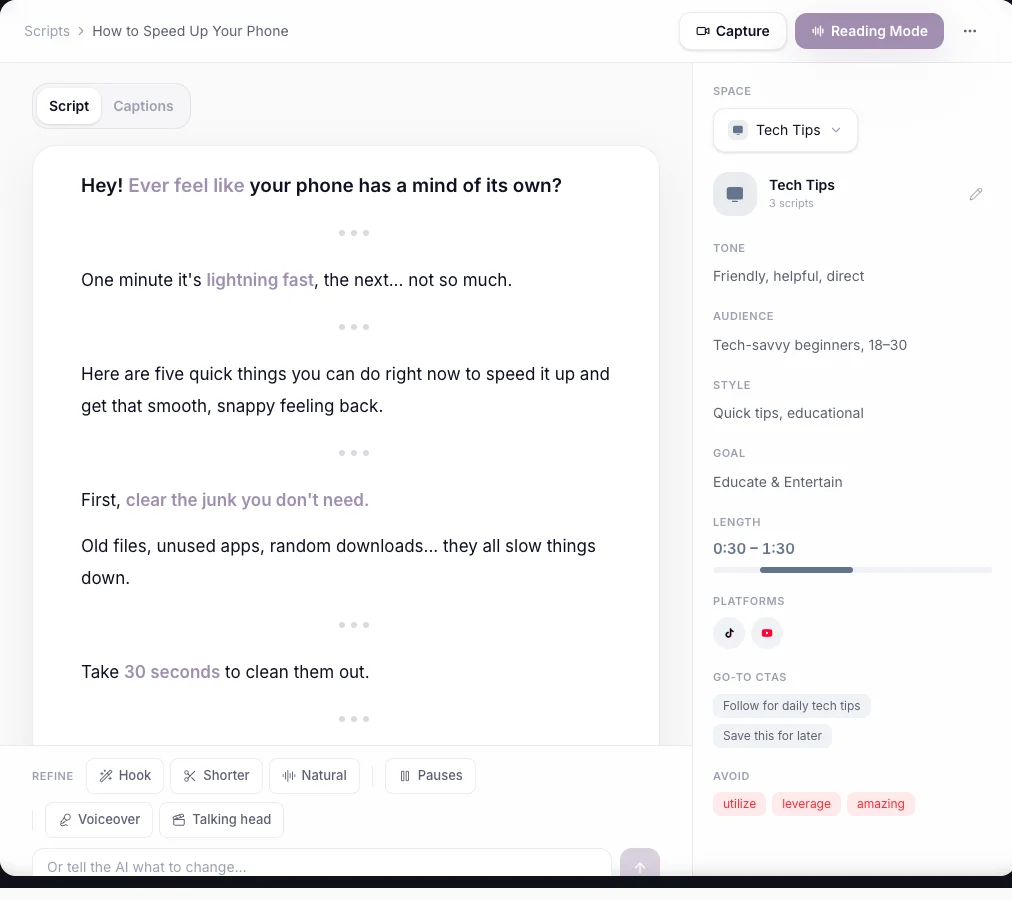Choose the Voiceover format

tap(99, 819)
